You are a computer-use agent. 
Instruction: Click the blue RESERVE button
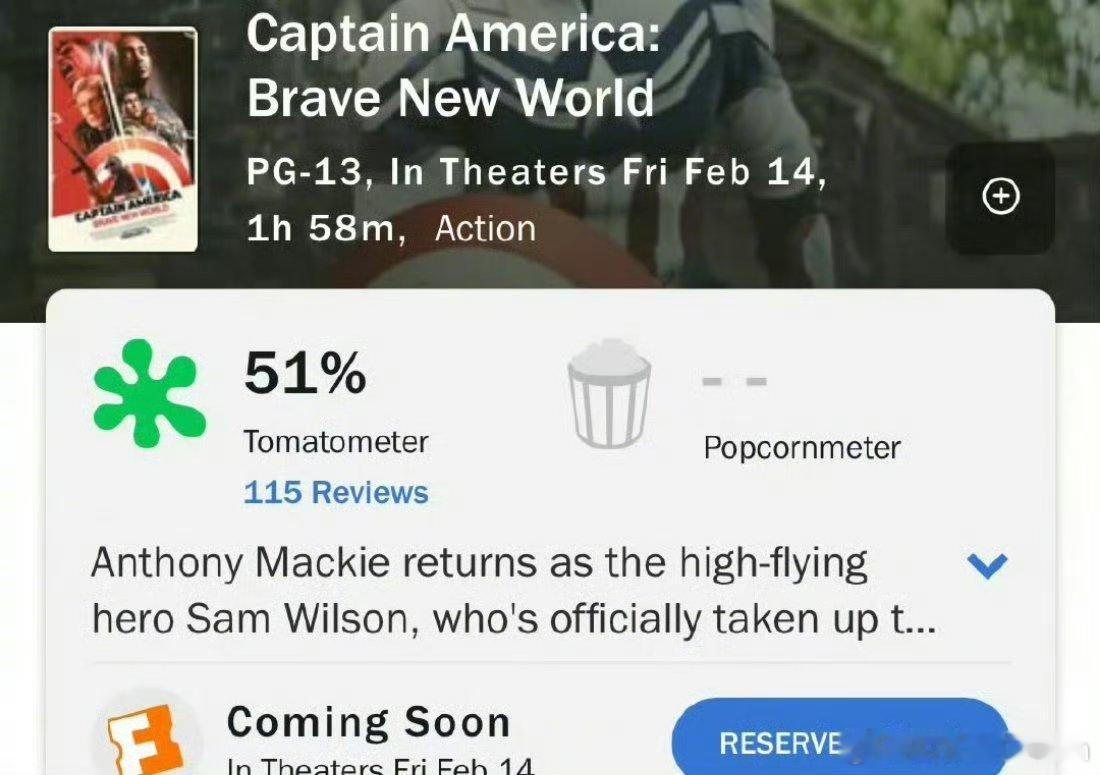pyautogui.click(x=840, y=736)
